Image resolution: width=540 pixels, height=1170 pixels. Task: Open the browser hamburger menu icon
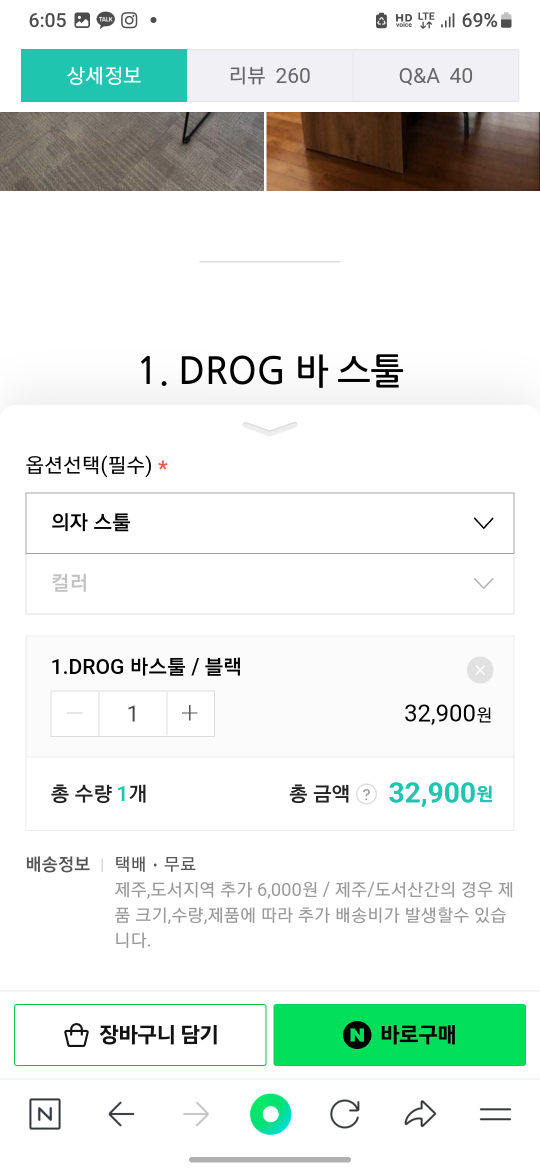495,1115
